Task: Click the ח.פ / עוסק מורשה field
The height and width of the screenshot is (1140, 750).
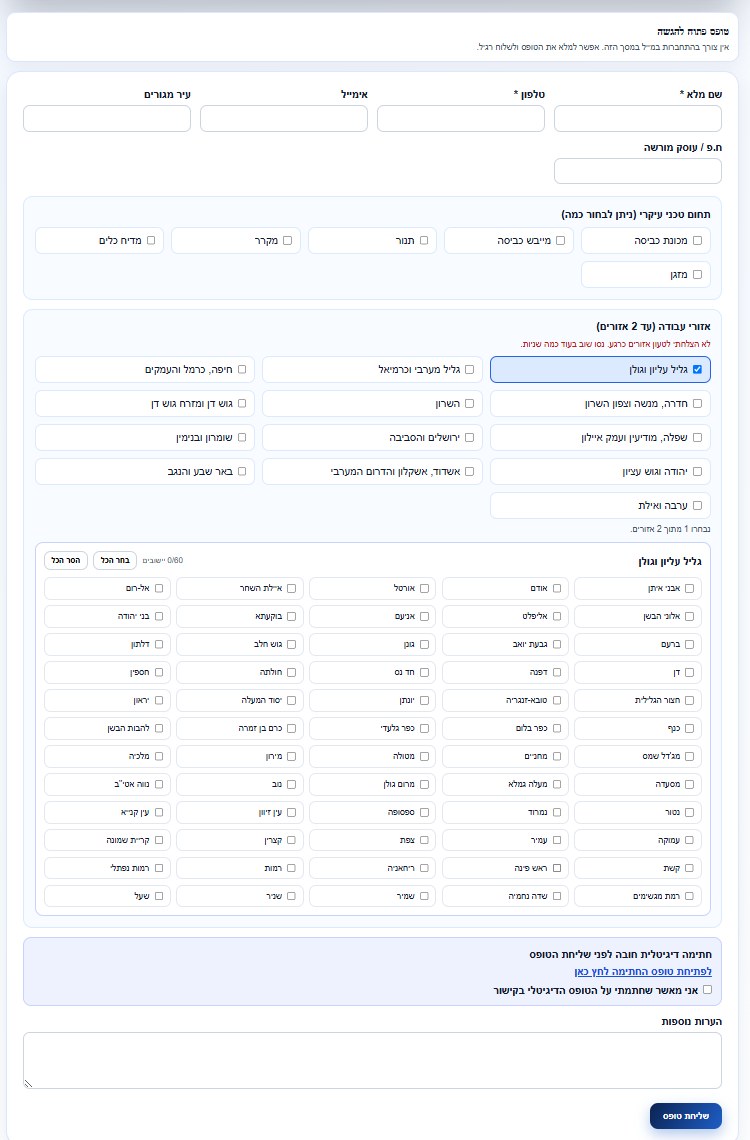Action: 637,171
